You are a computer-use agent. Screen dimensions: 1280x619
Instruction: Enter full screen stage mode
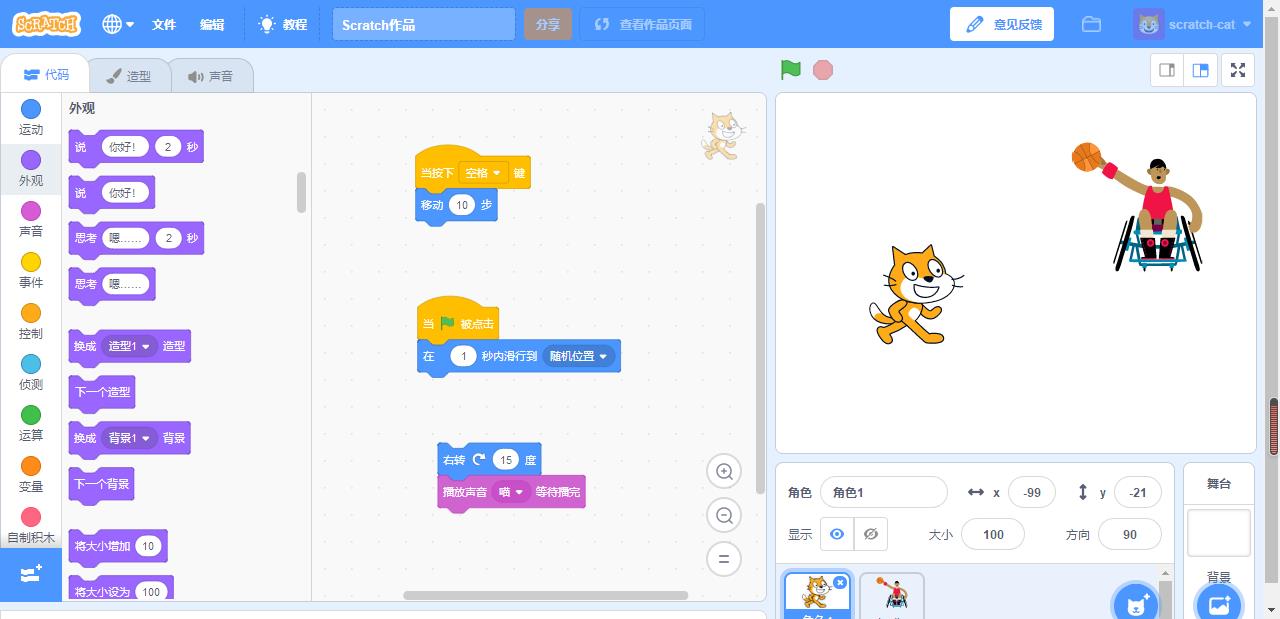1238,70
